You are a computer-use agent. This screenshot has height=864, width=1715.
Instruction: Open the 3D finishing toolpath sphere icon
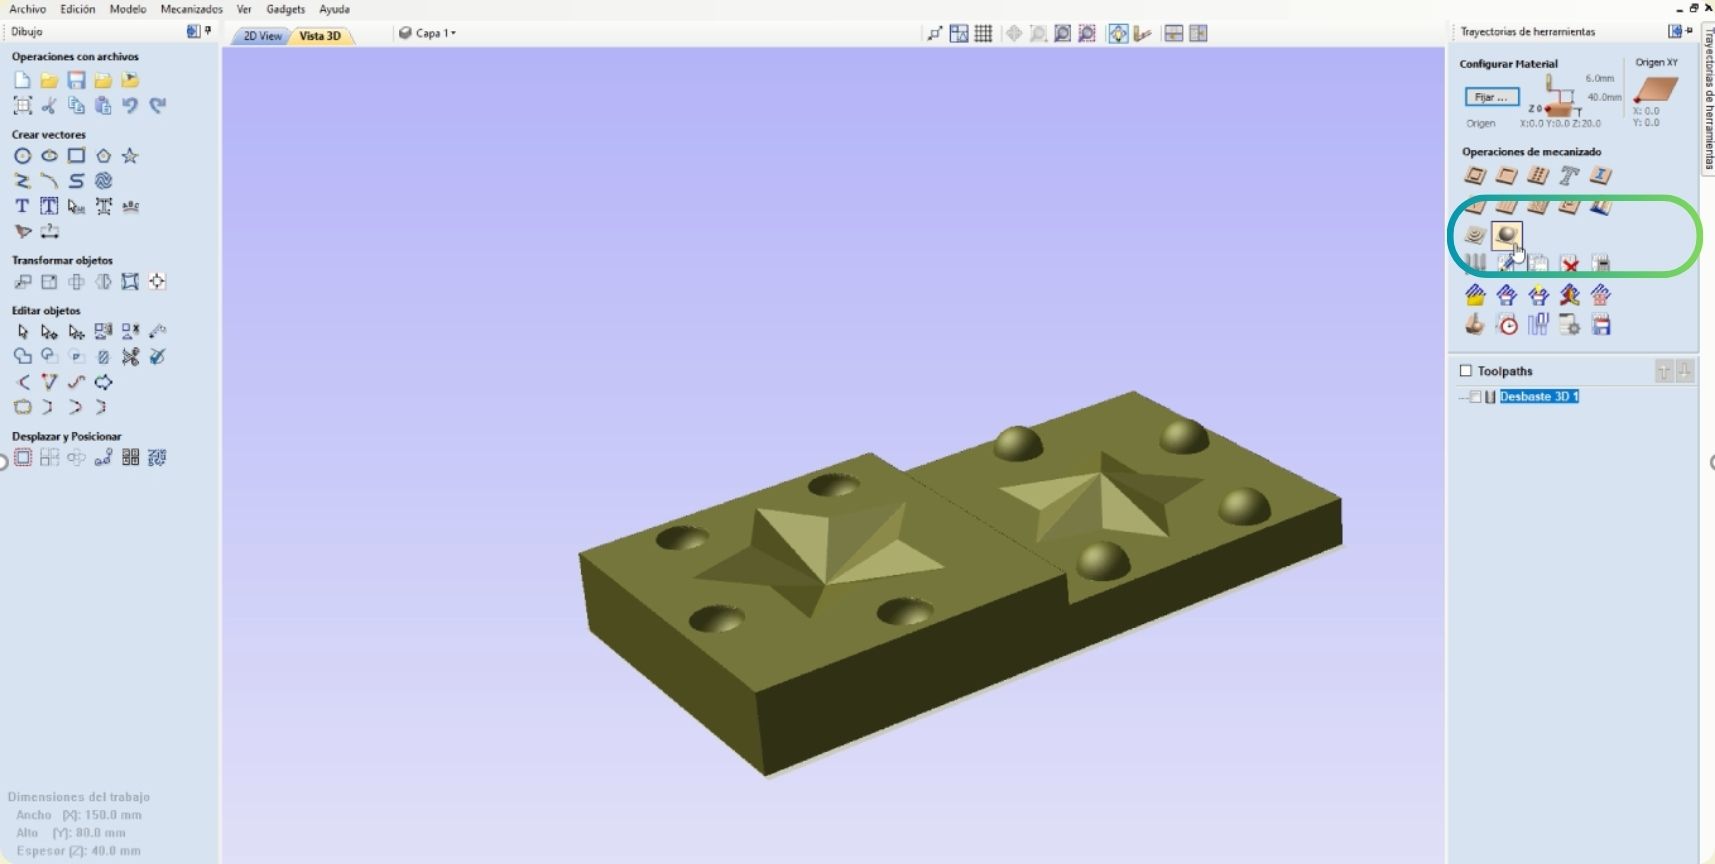click(1506, 236)
